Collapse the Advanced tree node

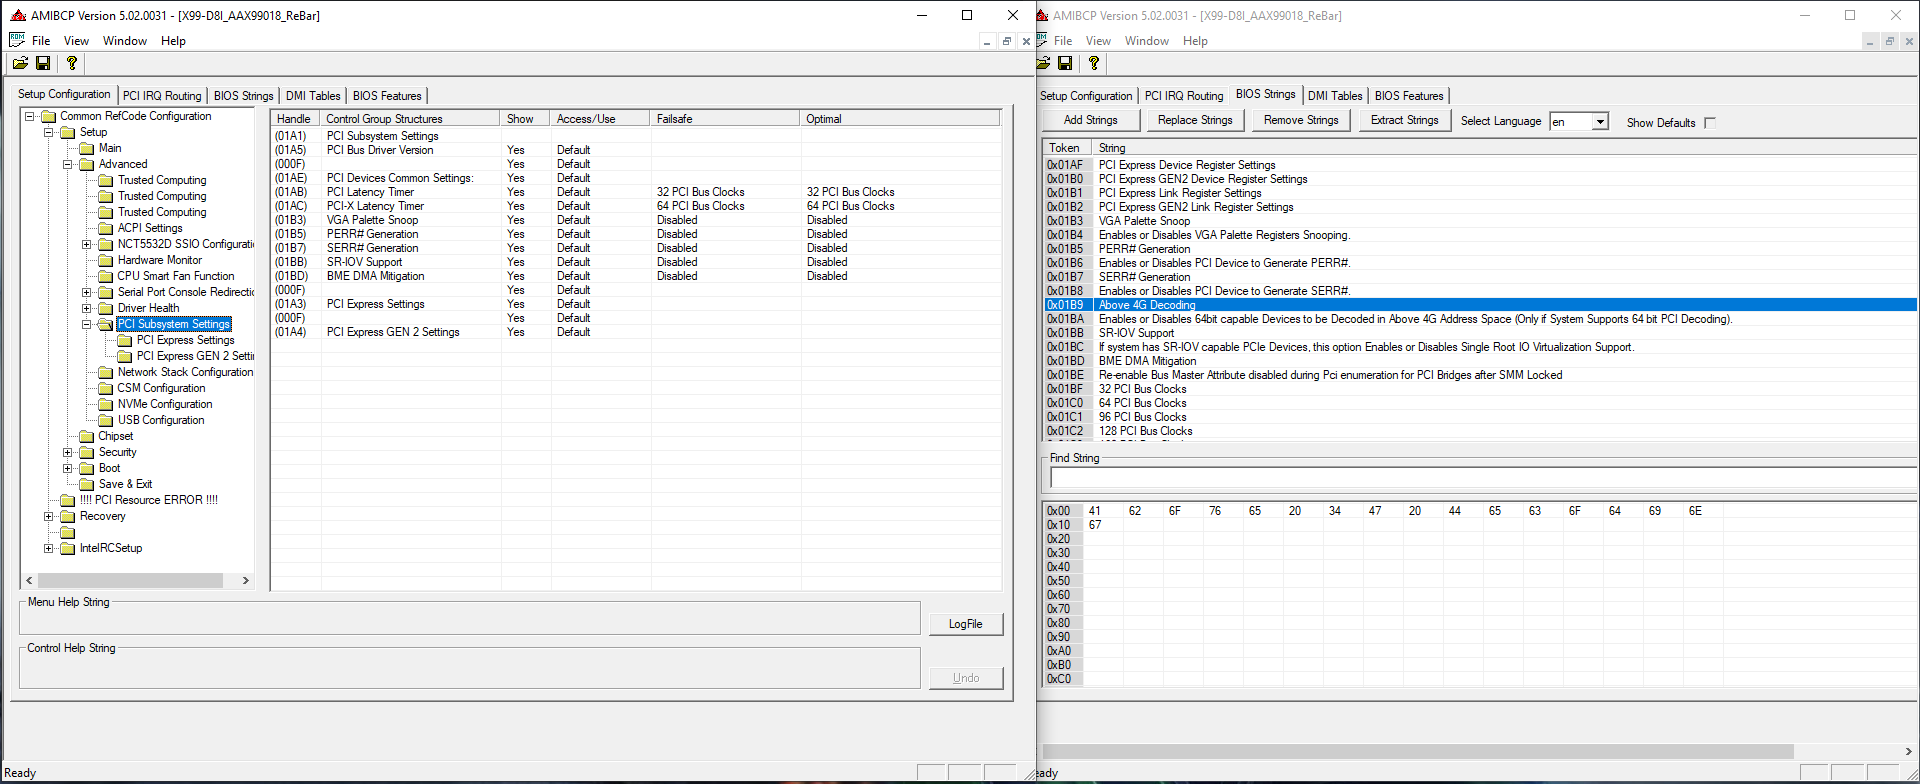point(67,164)
